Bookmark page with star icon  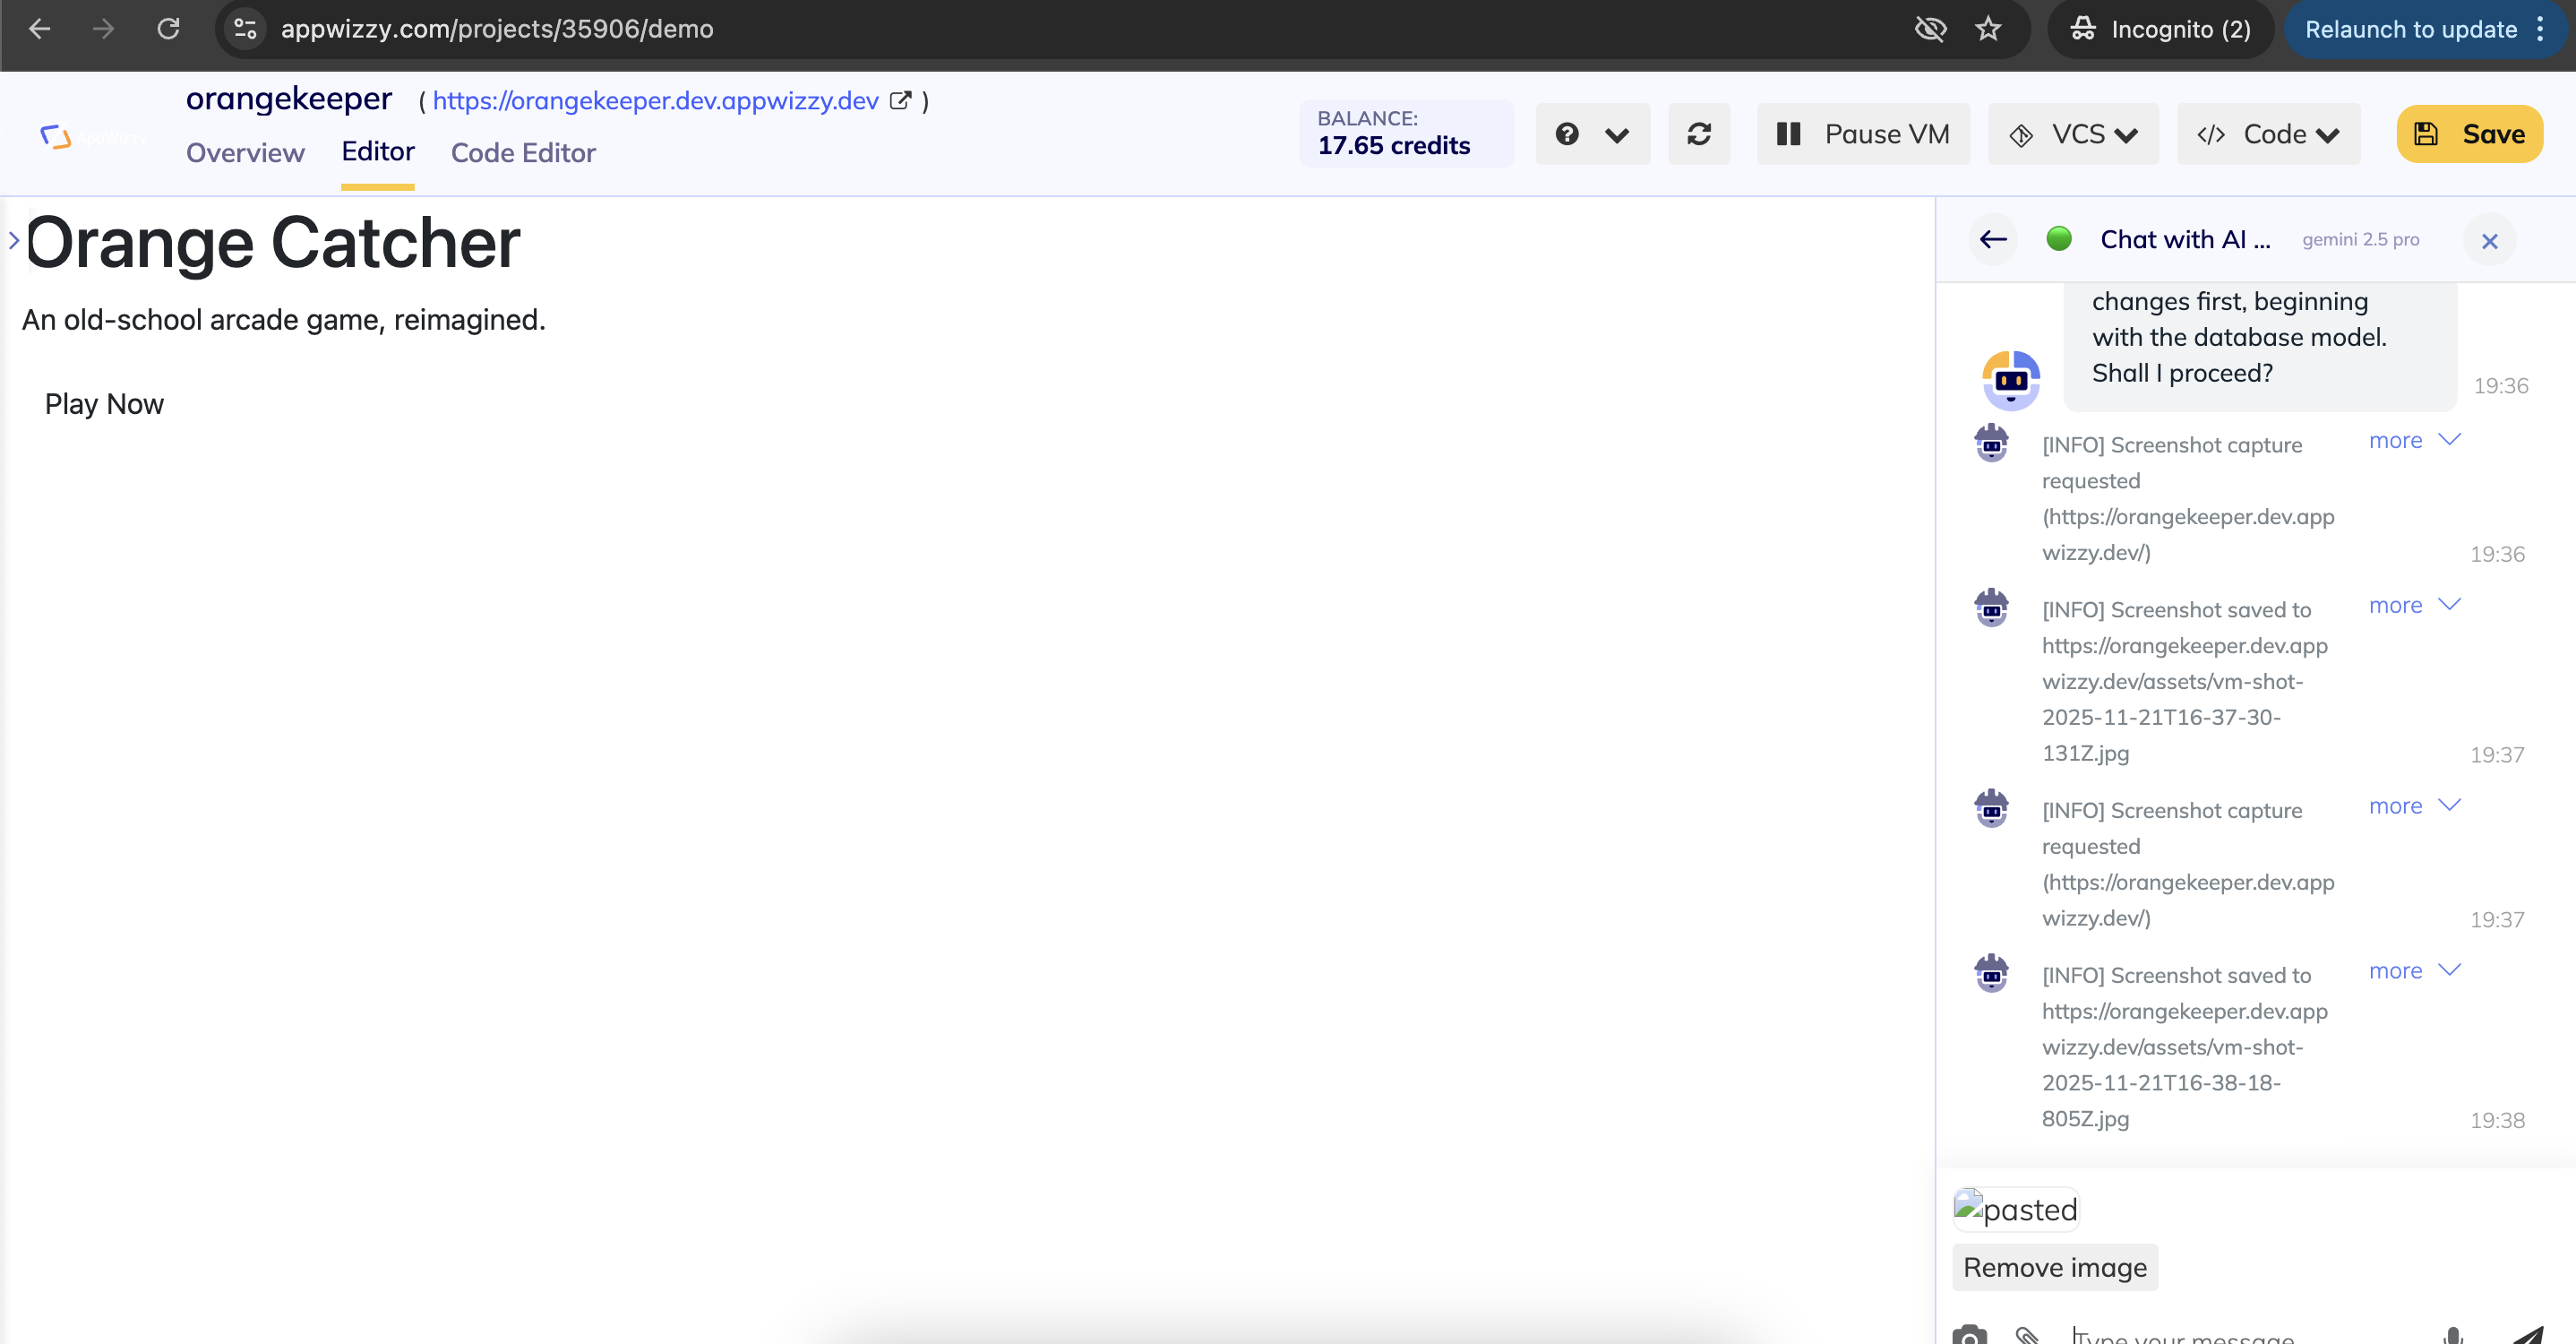pyautogui.click(x=1988, y=29)
